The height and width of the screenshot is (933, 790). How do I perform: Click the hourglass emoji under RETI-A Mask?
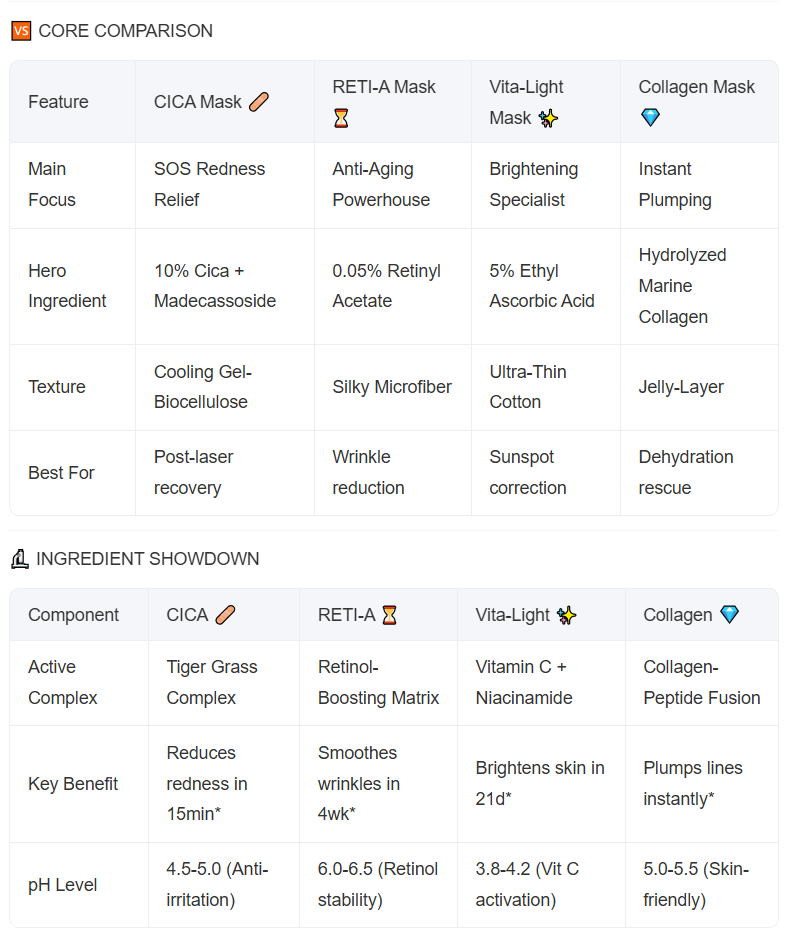click(342, 118)
